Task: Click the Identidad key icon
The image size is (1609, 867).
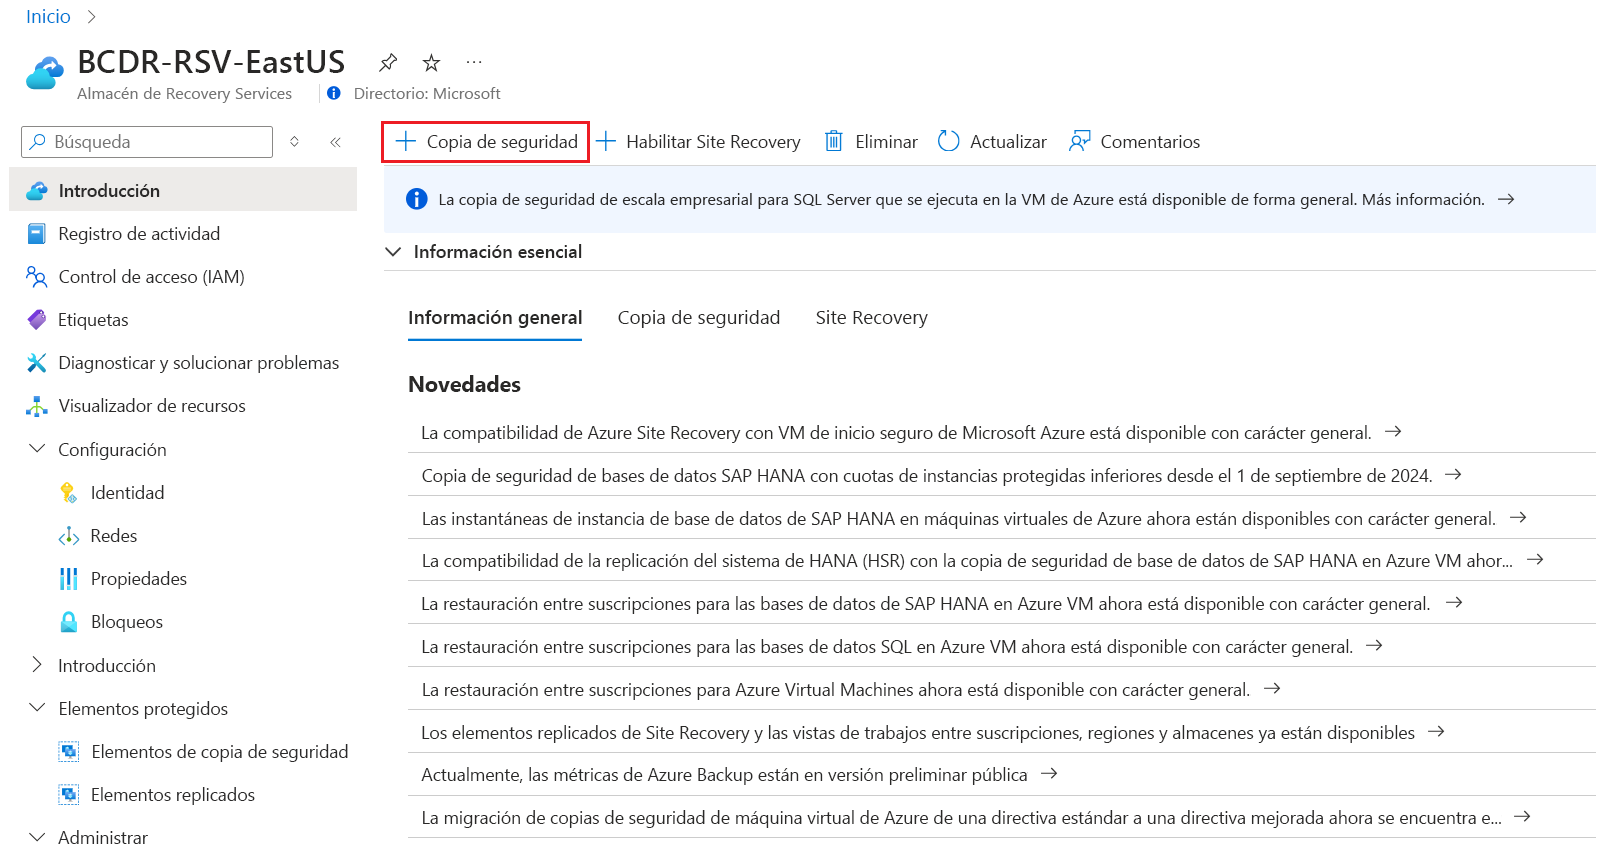Action: click(x=69, y=492)
